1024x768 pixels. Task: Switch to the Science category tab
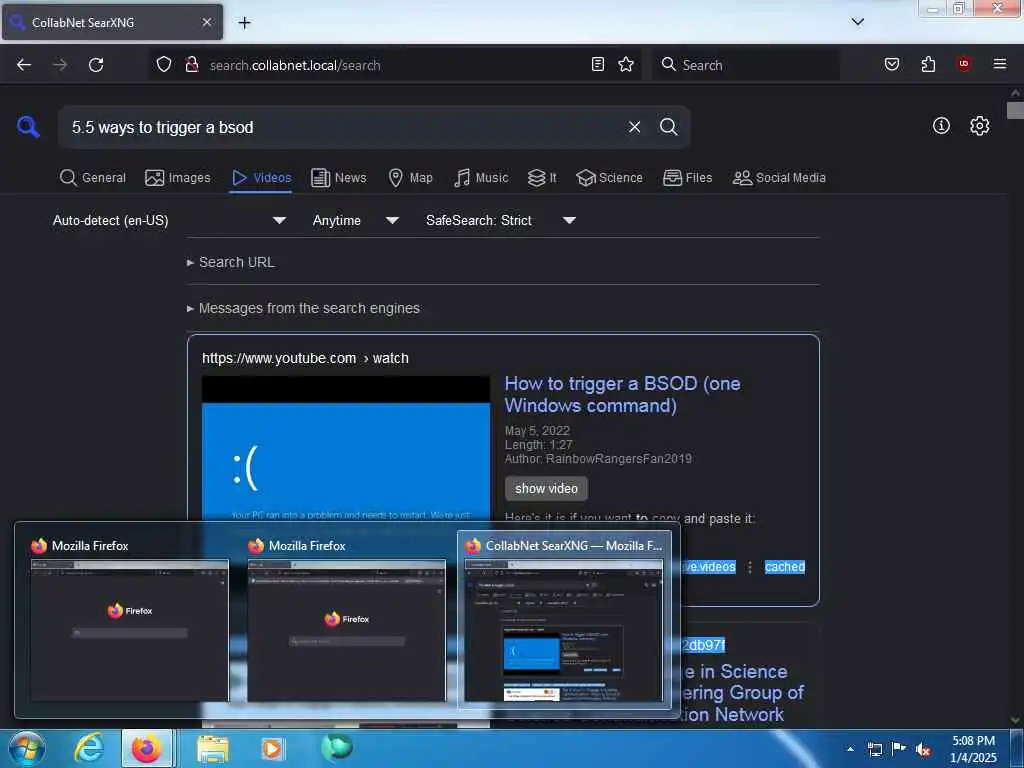click(609, 178)
